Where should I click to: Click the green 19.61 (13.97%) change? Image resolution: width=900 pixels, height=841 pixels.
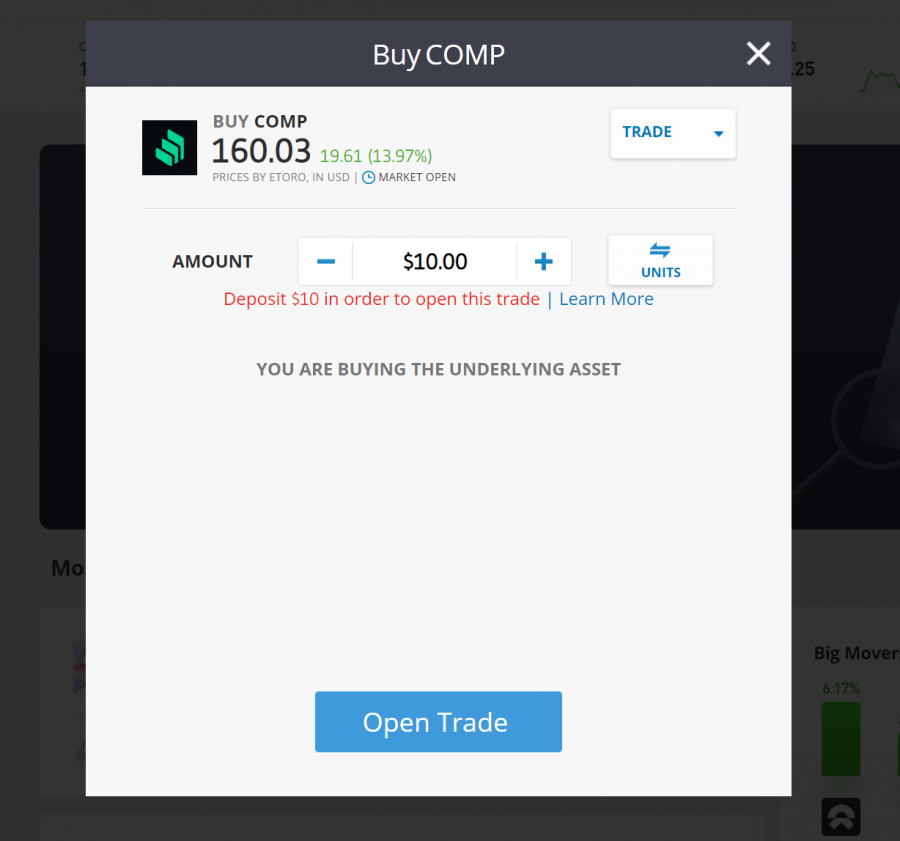coord(376,156)
